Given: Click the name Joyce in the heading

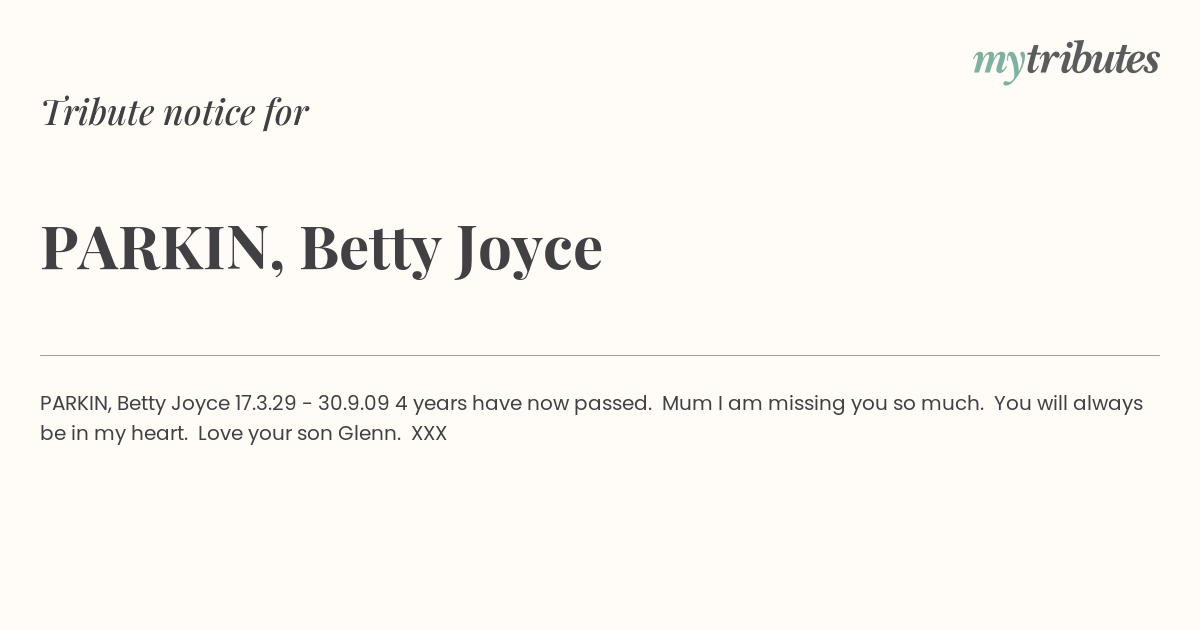Looking at the screenshot, I should point(529,250).
